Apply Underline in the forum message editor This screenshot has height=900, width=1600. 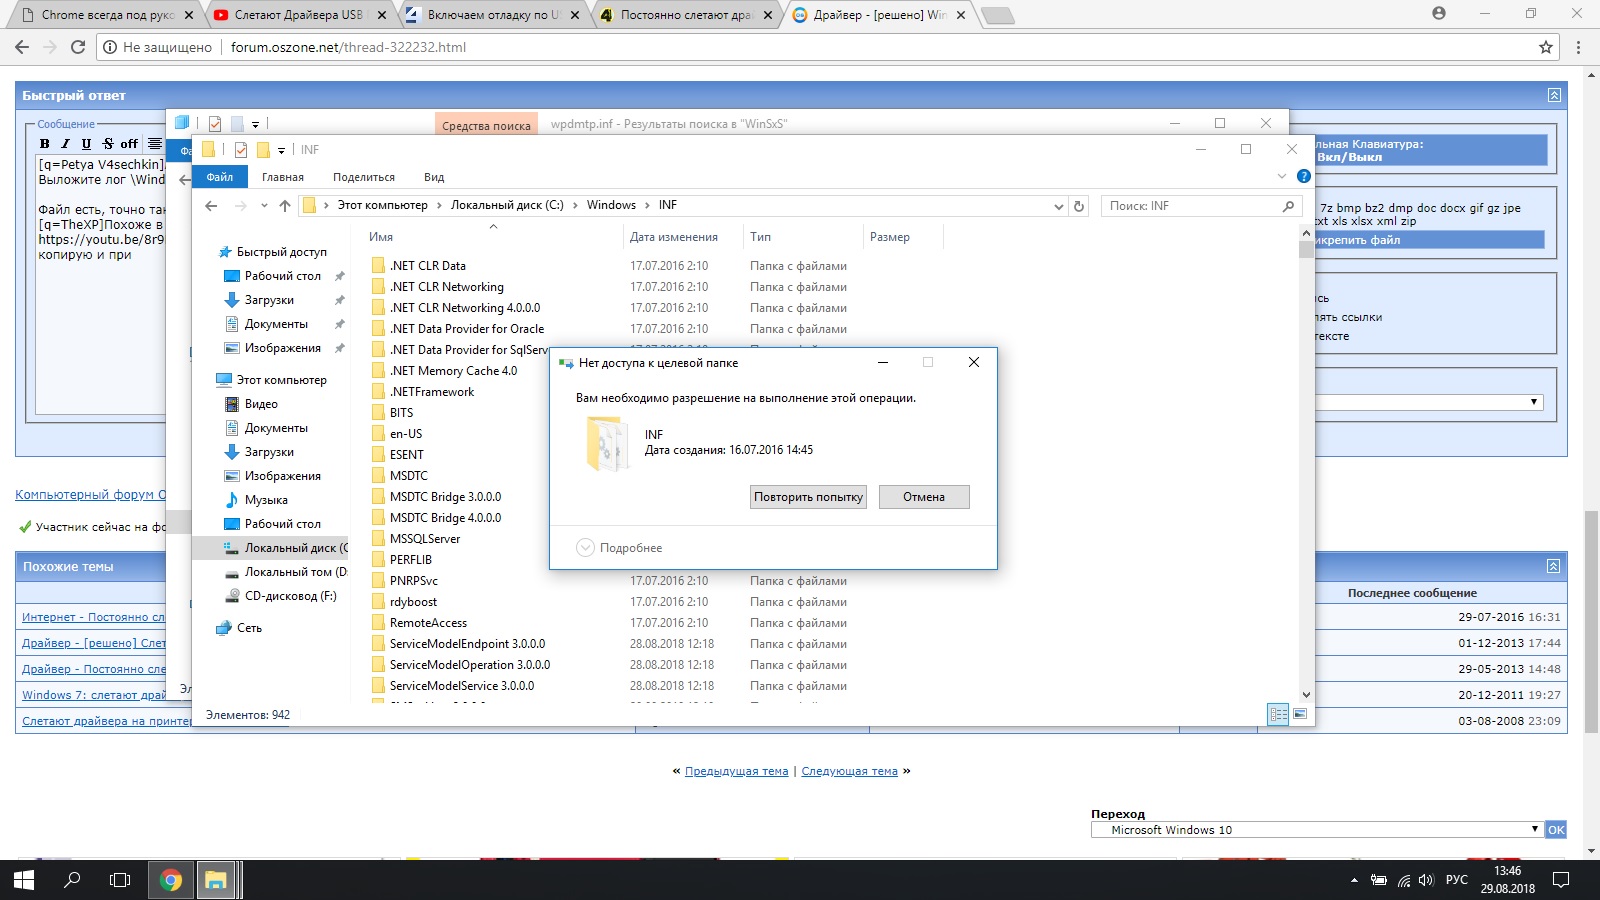point(86,144)
